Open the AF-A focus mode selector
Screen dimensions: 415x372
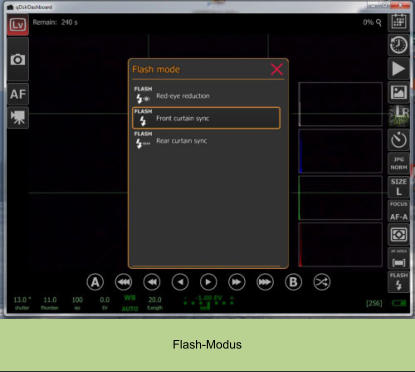click(399, 211)
